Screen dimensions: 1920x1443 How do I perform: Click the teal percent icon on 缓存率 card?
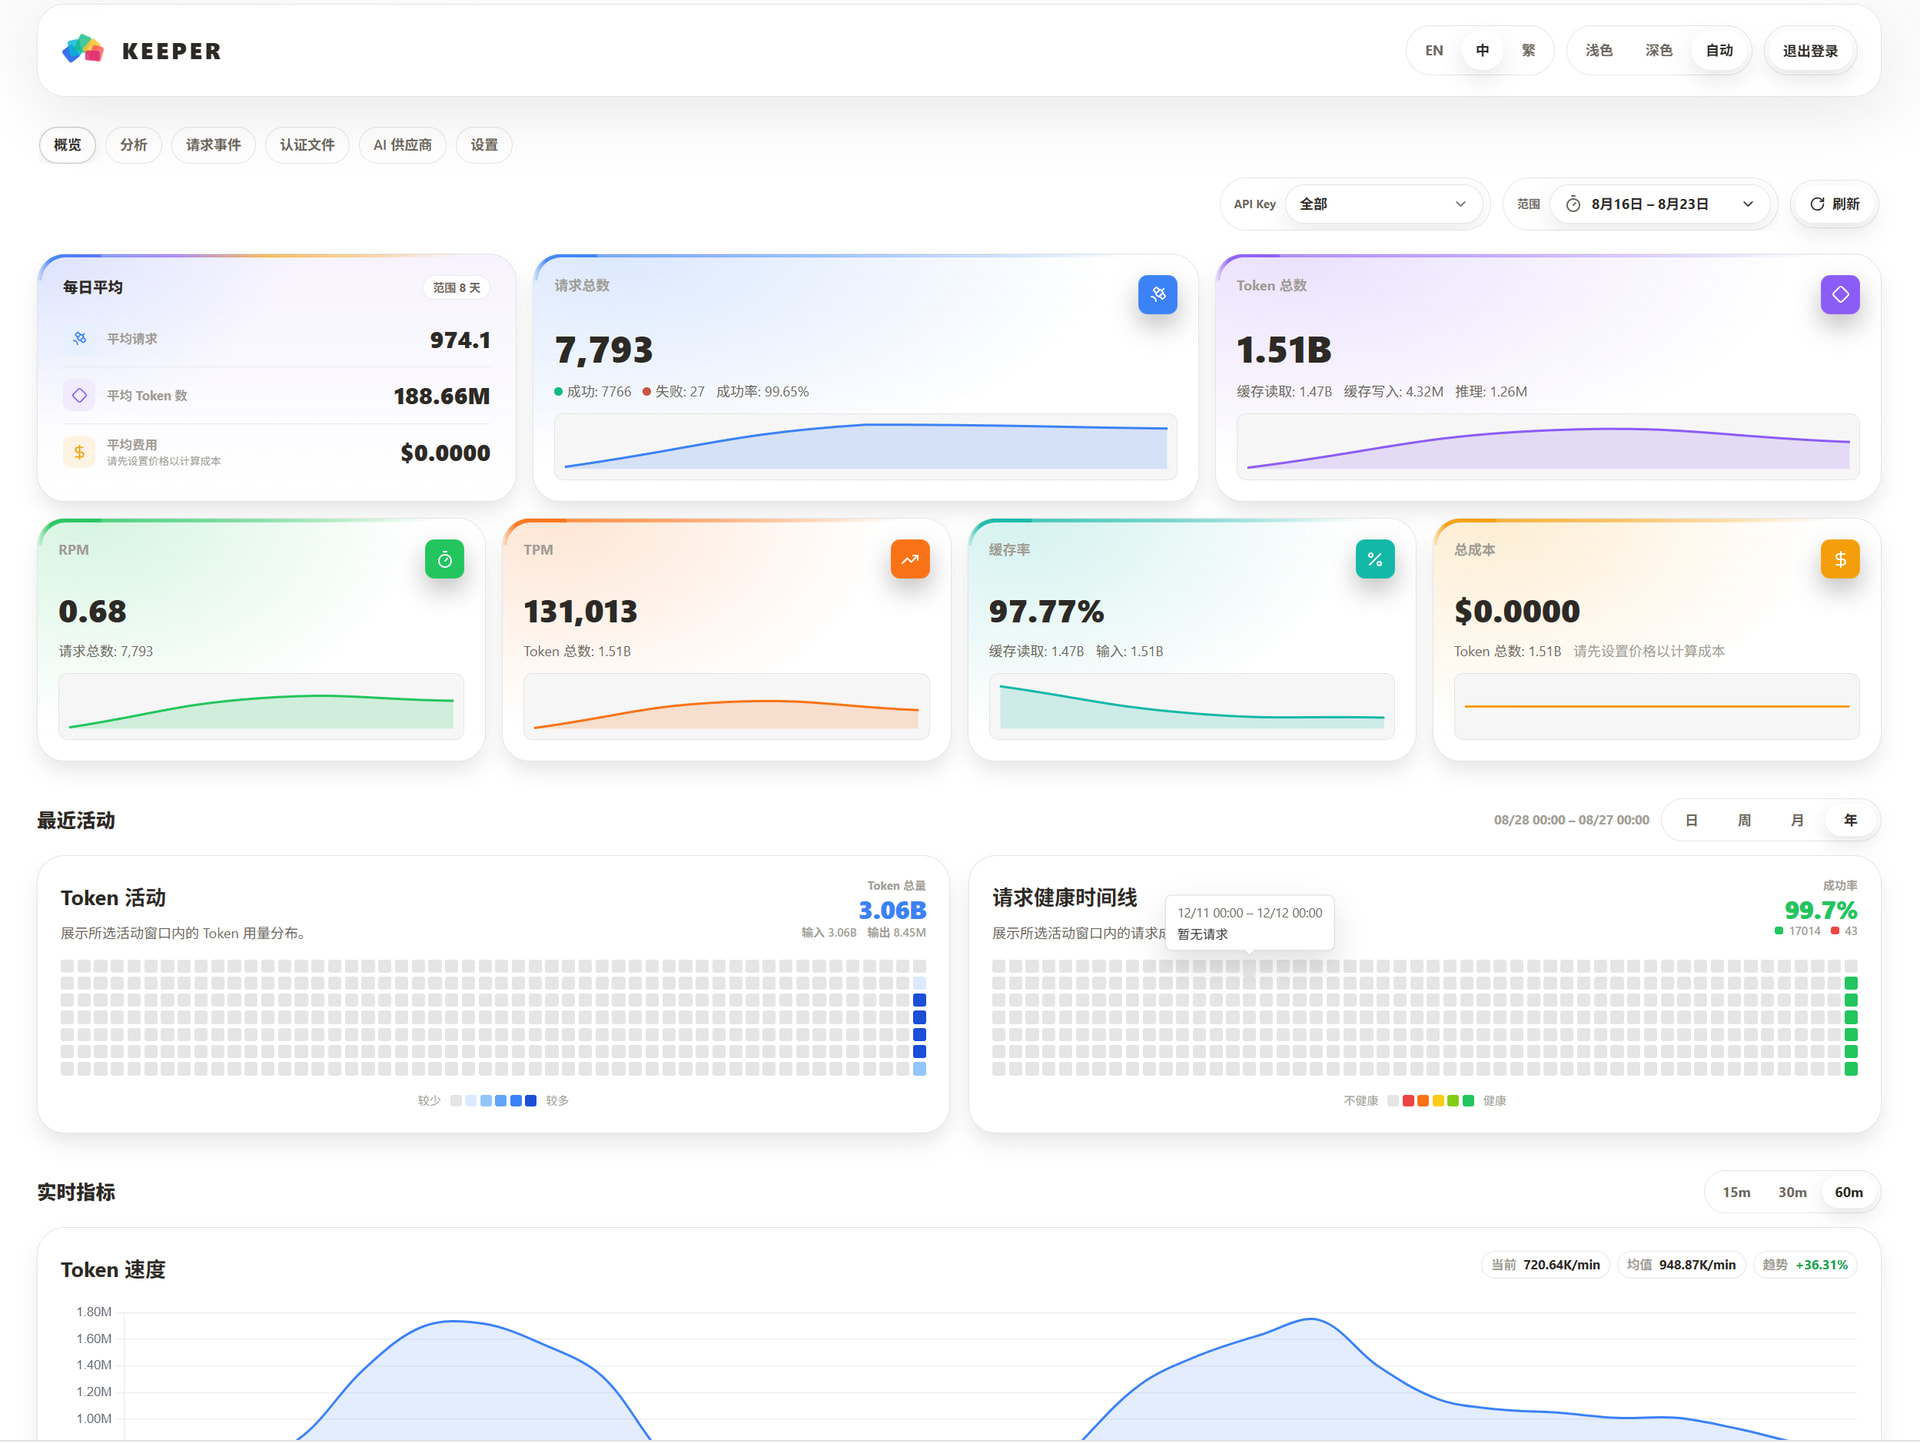(1375, 559)
